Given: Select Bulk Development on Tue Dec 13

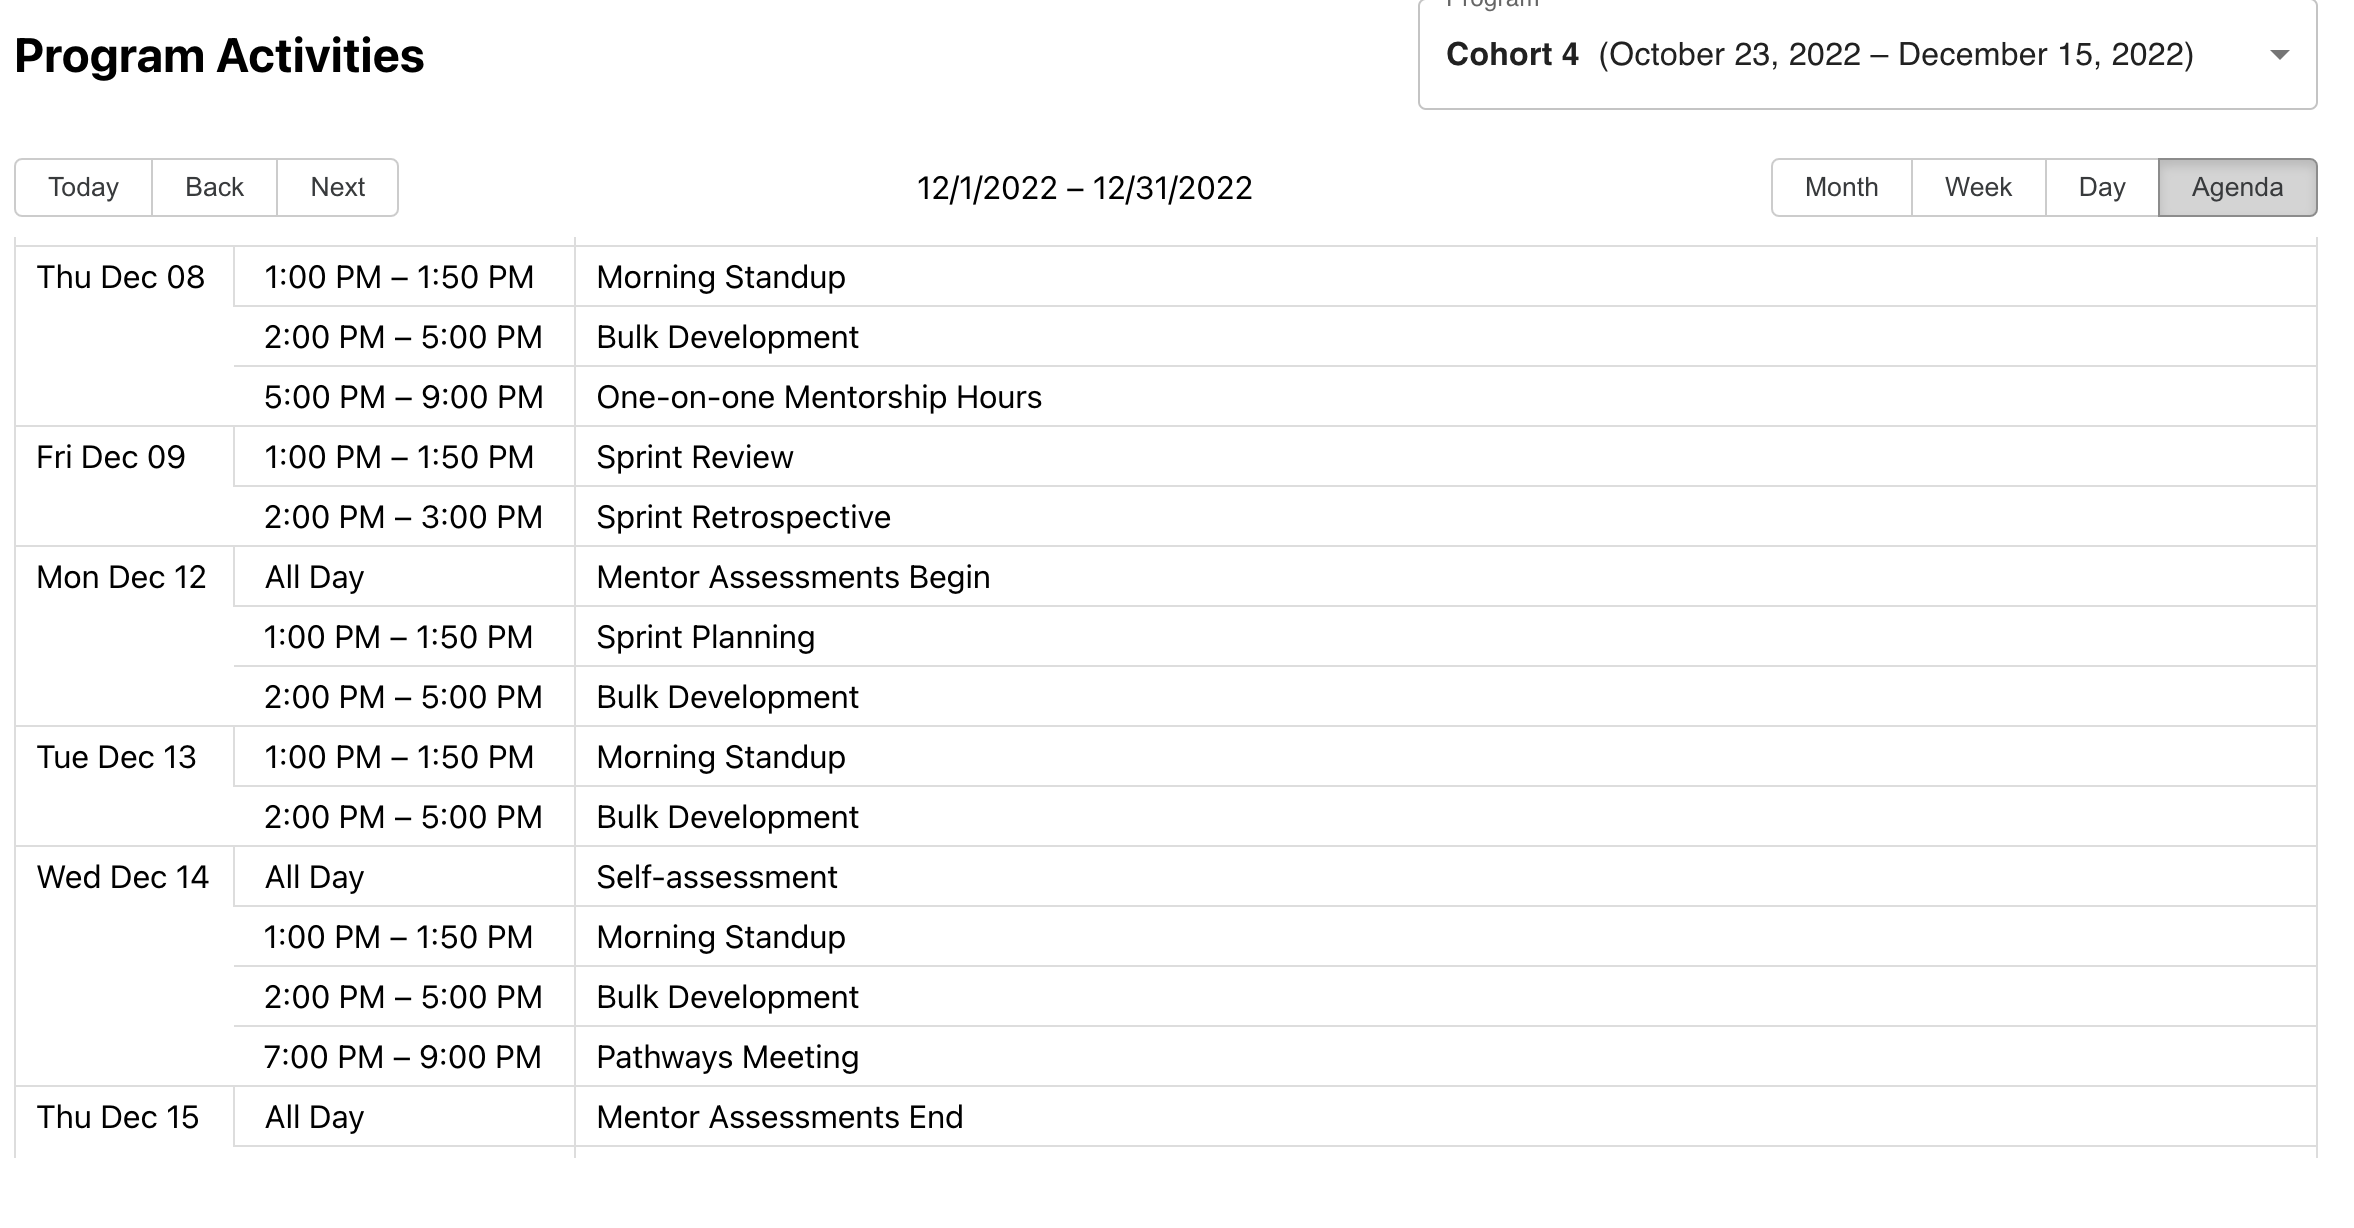Looking at the screenshot, I should [x=727, y=817].
